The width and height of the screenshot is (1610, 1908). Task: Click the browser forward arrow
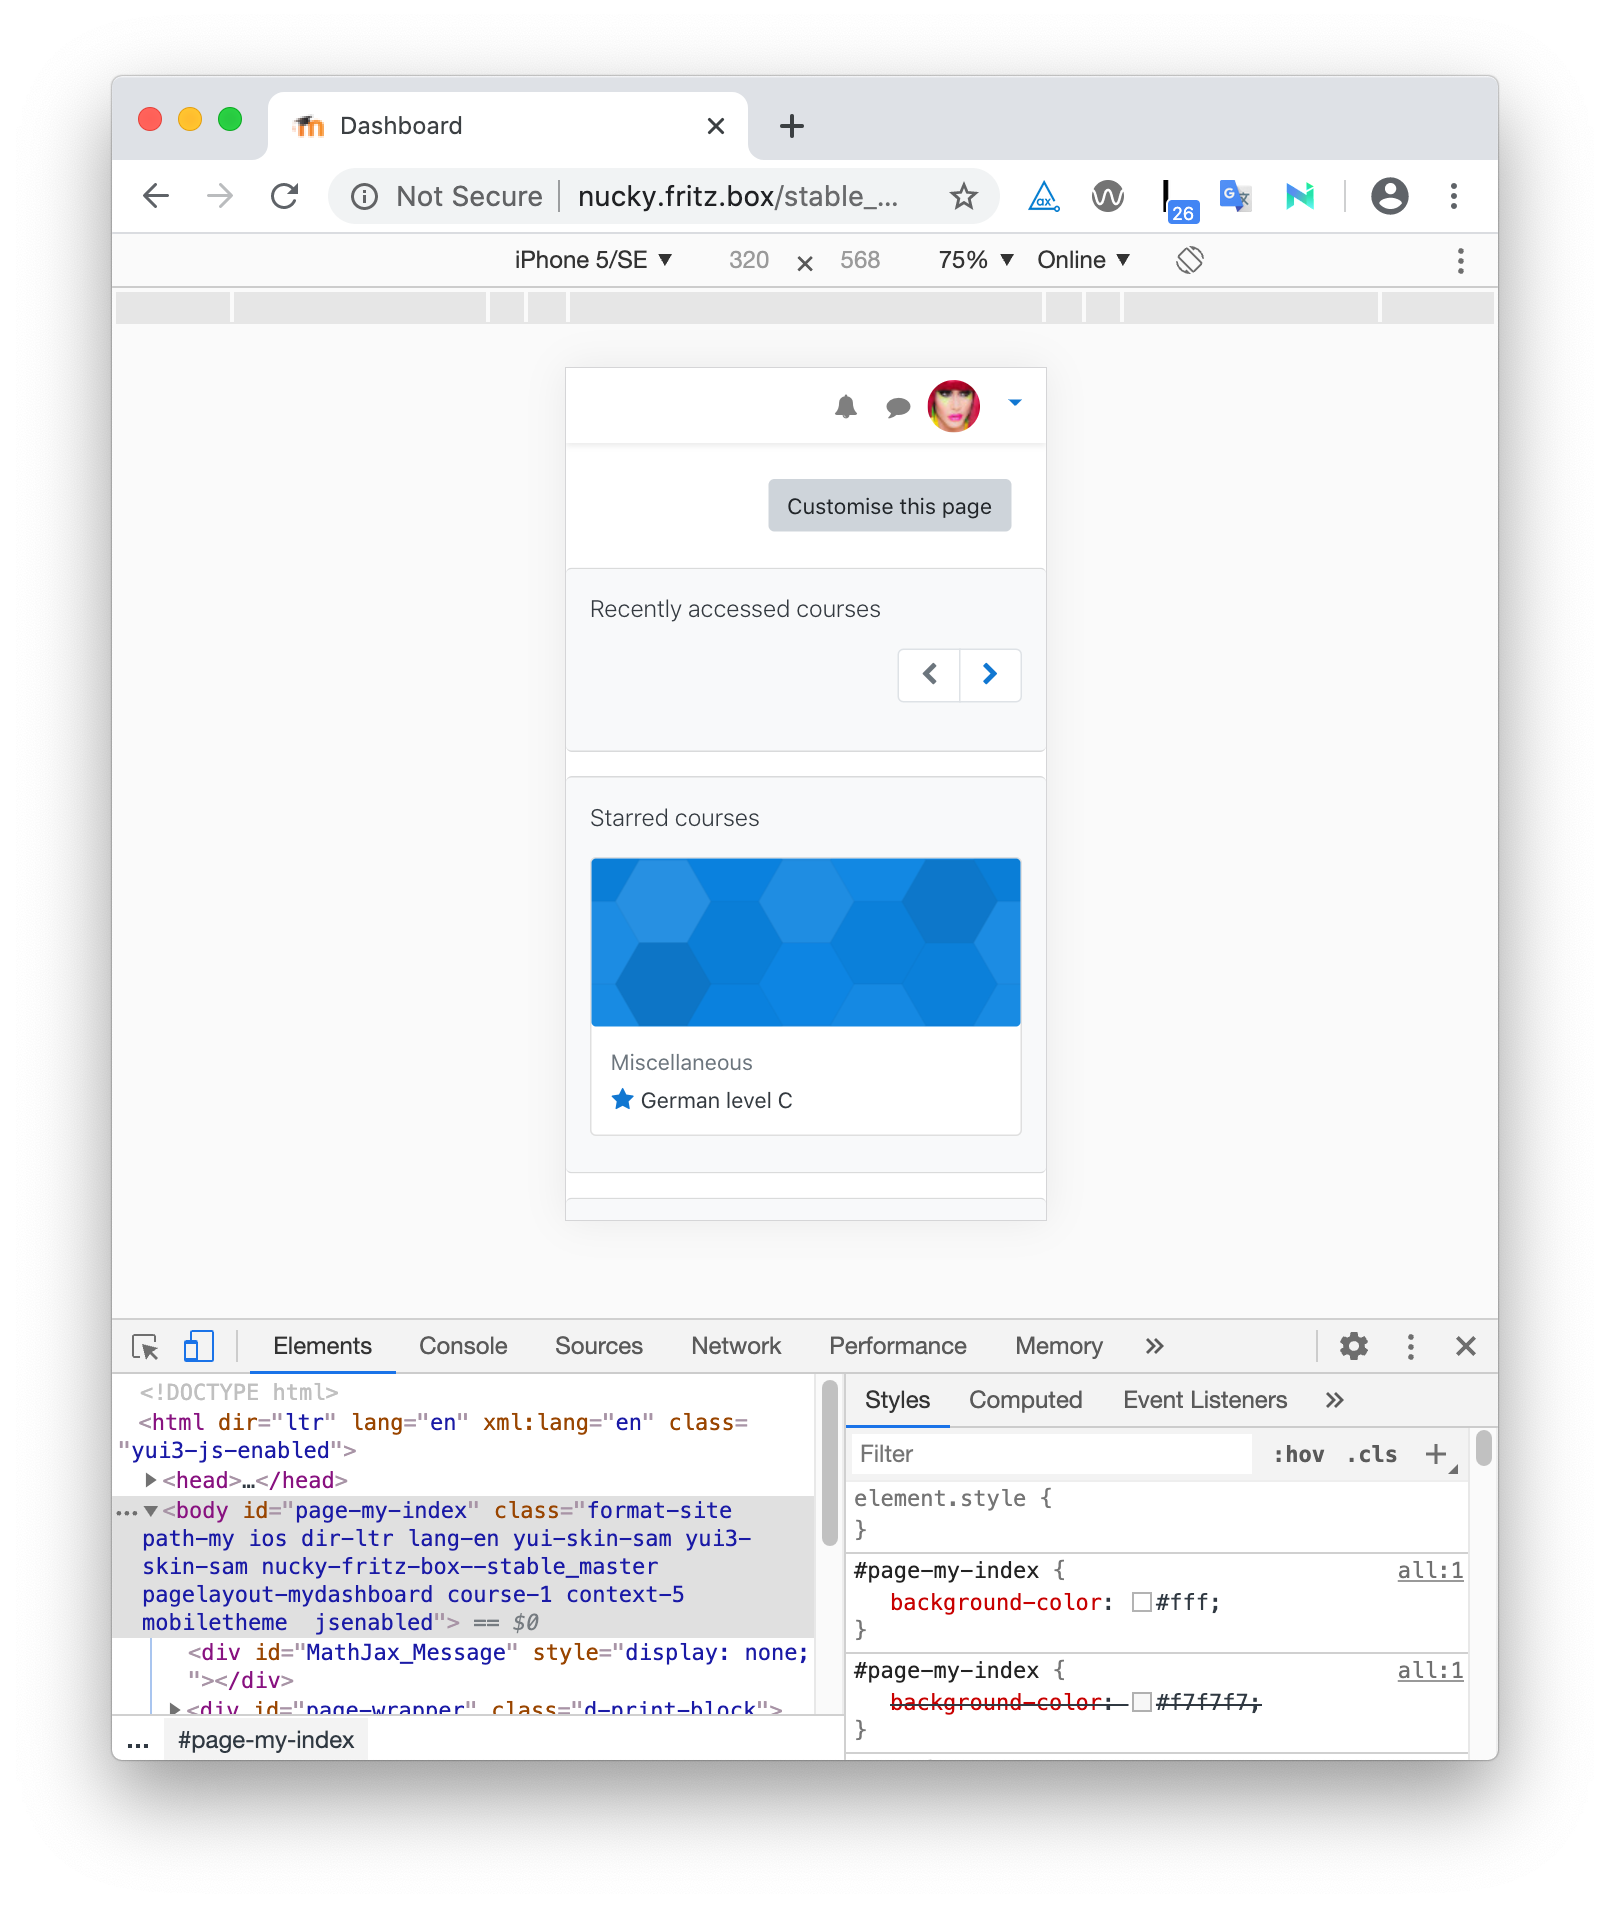point(220,196)
